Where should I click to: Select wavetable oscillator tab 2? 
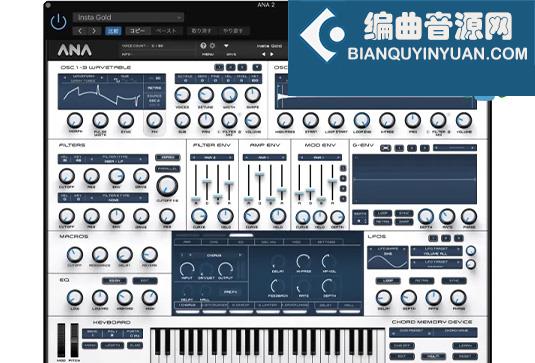(x=231, y=67)
